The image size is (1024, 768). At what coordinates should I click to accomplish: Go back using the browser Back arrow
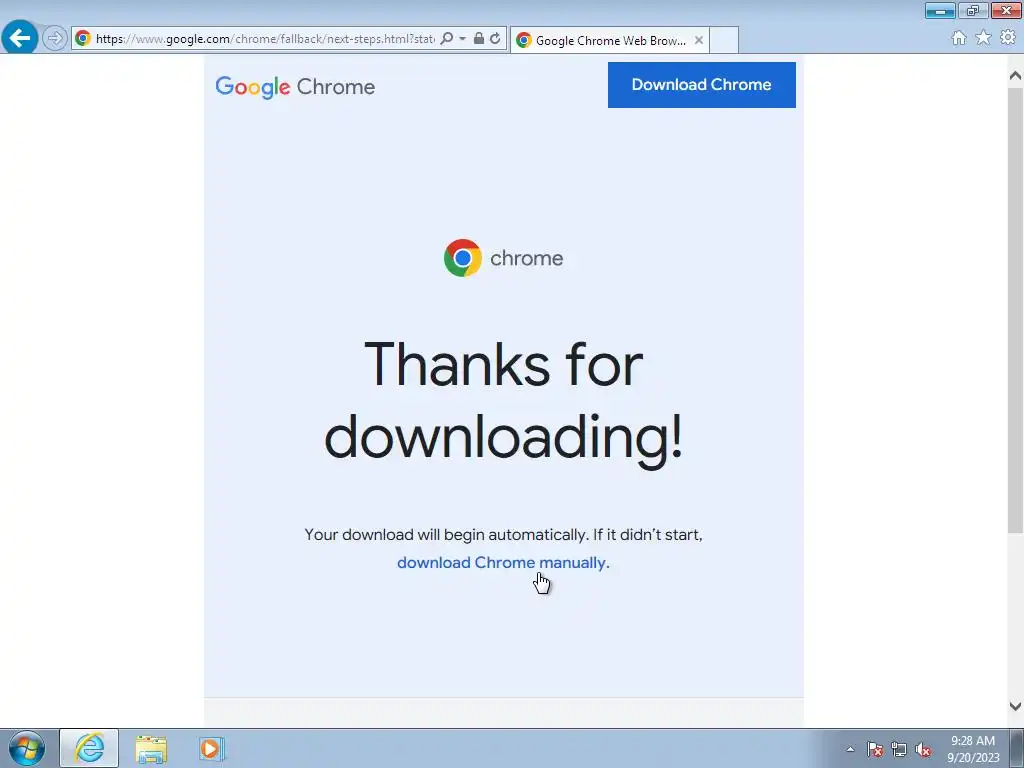coord(20,38)
